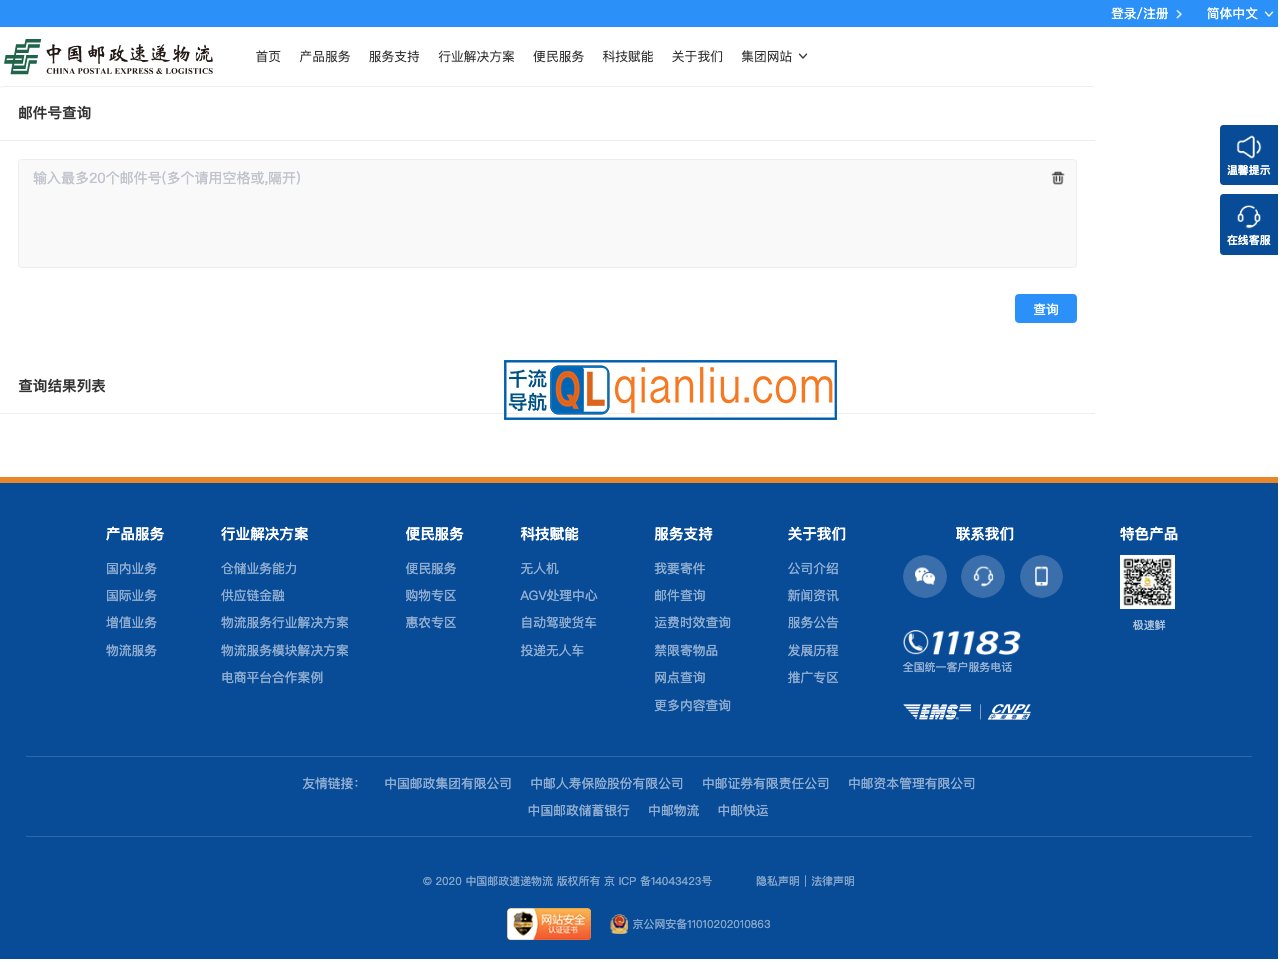This screenshot has height=962, width=1284.
Task: Scan the 极速鲜 QR code thumbnail
Action: click(x=1147, y=581)
